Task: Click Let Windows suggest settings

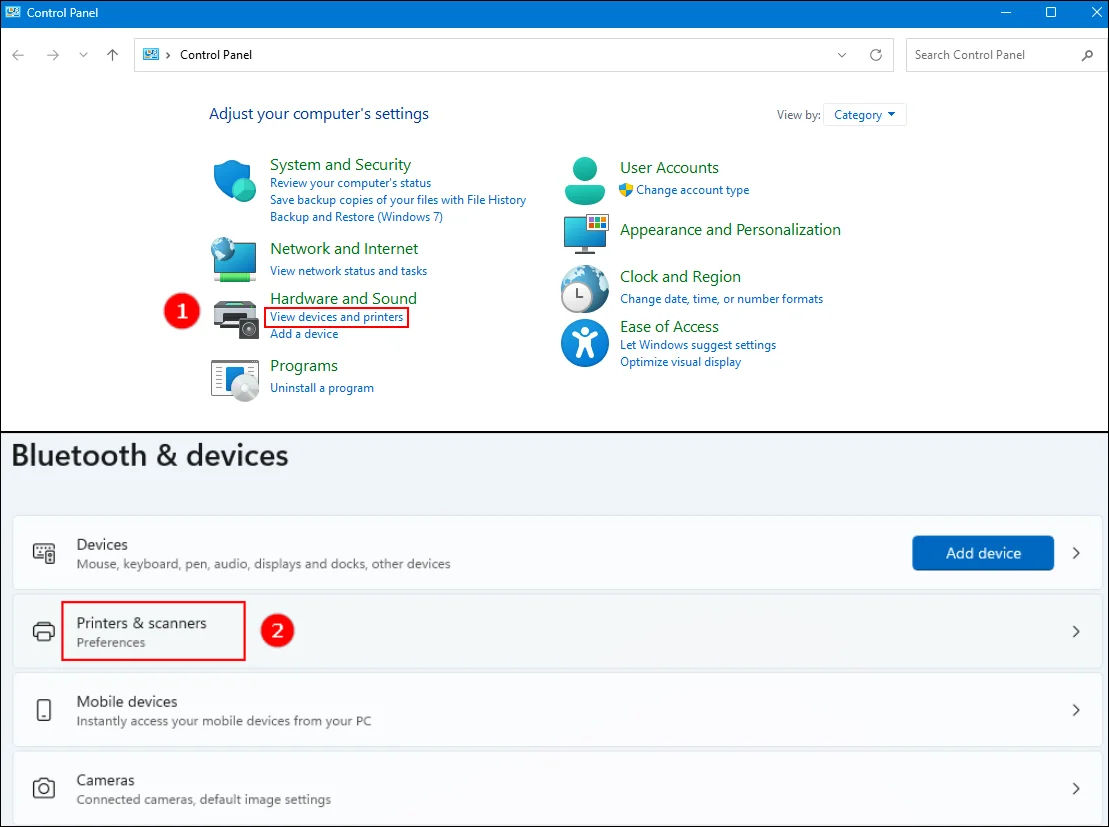Action: pyautogui.click(x=698, y=345)
